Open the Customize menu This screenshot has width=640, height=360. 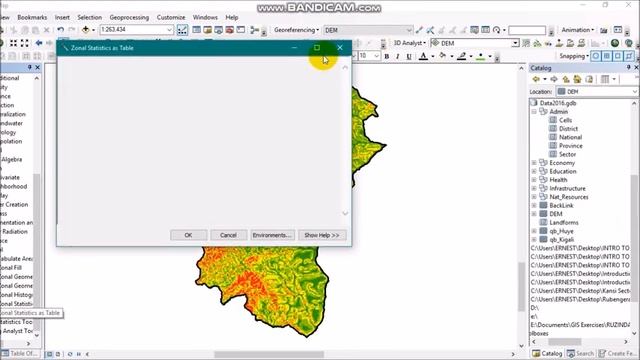[171, 18]
